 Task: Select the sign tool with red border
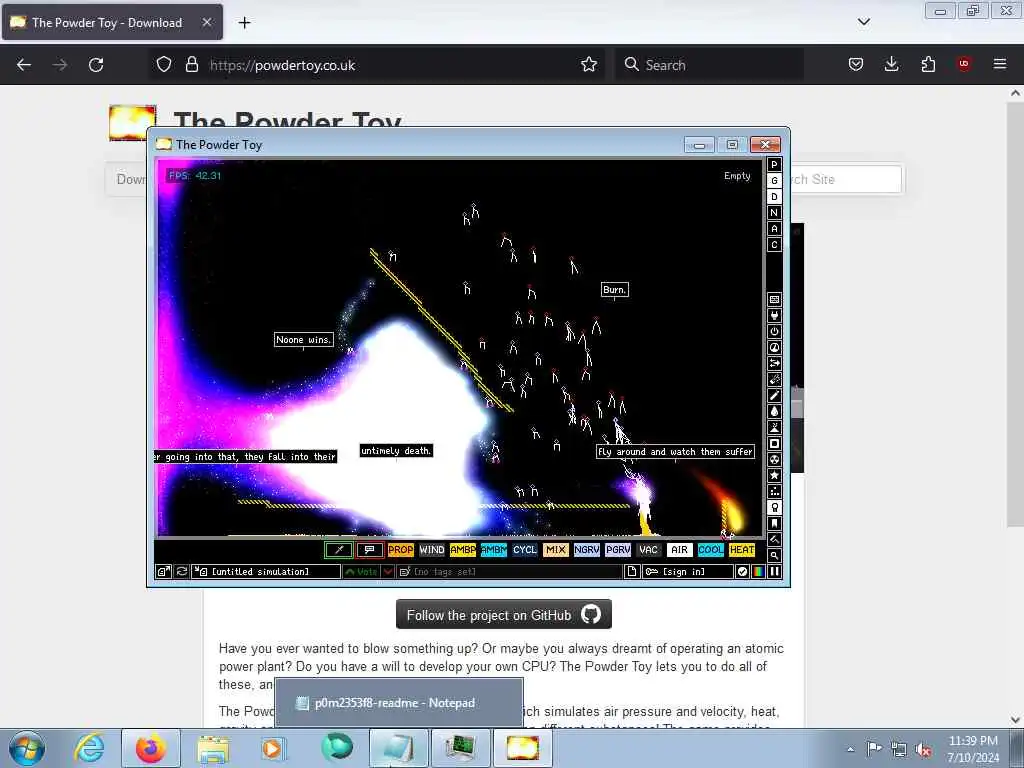370,550
